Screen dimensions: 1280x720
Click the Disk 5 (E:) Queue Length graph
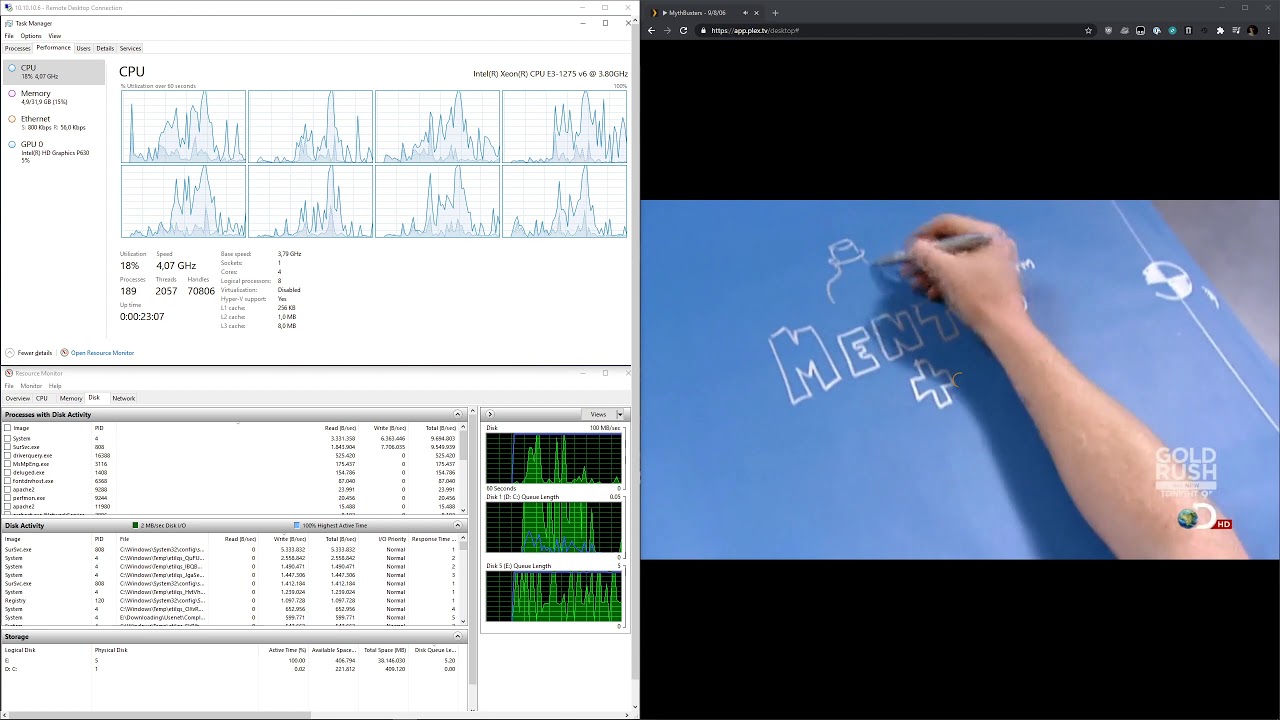click(554, 596)
